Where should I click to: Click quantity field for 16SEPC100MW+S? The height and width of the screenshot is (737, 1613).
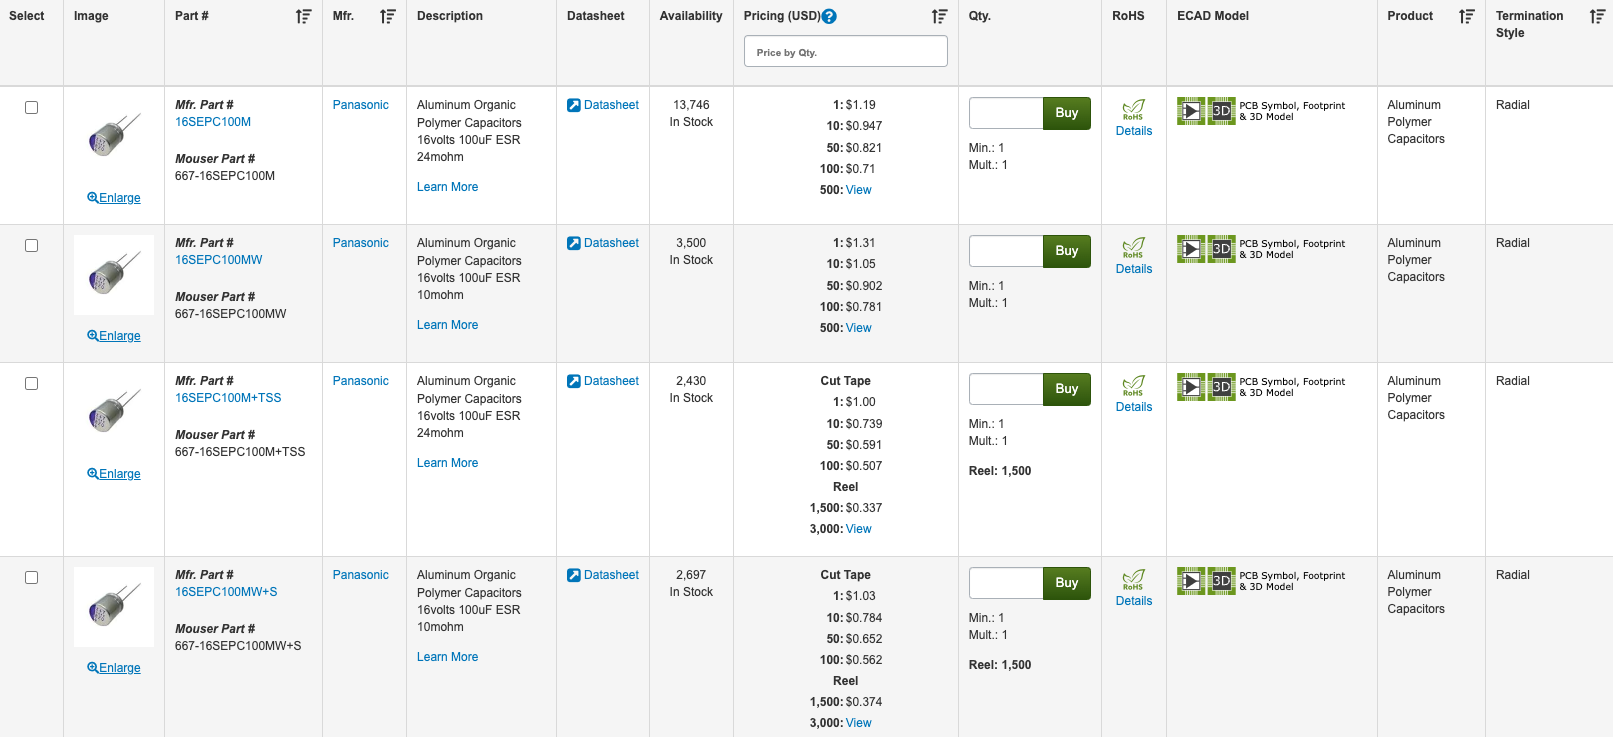tap(1005, 583)
